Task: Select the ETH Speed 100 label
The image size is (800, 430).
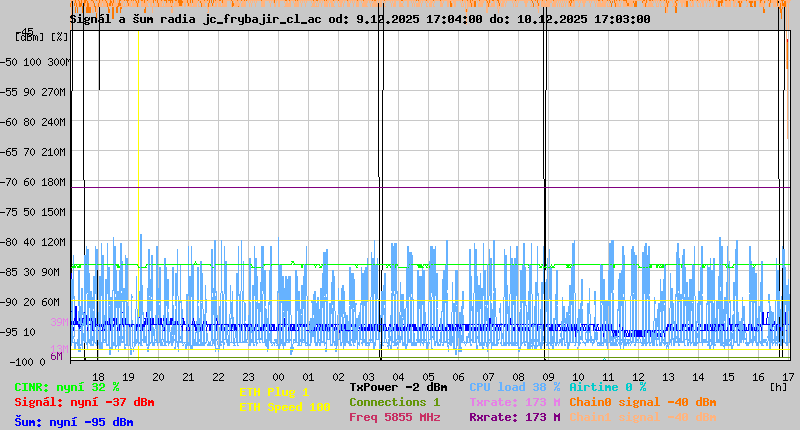Action: pos(284,407)
